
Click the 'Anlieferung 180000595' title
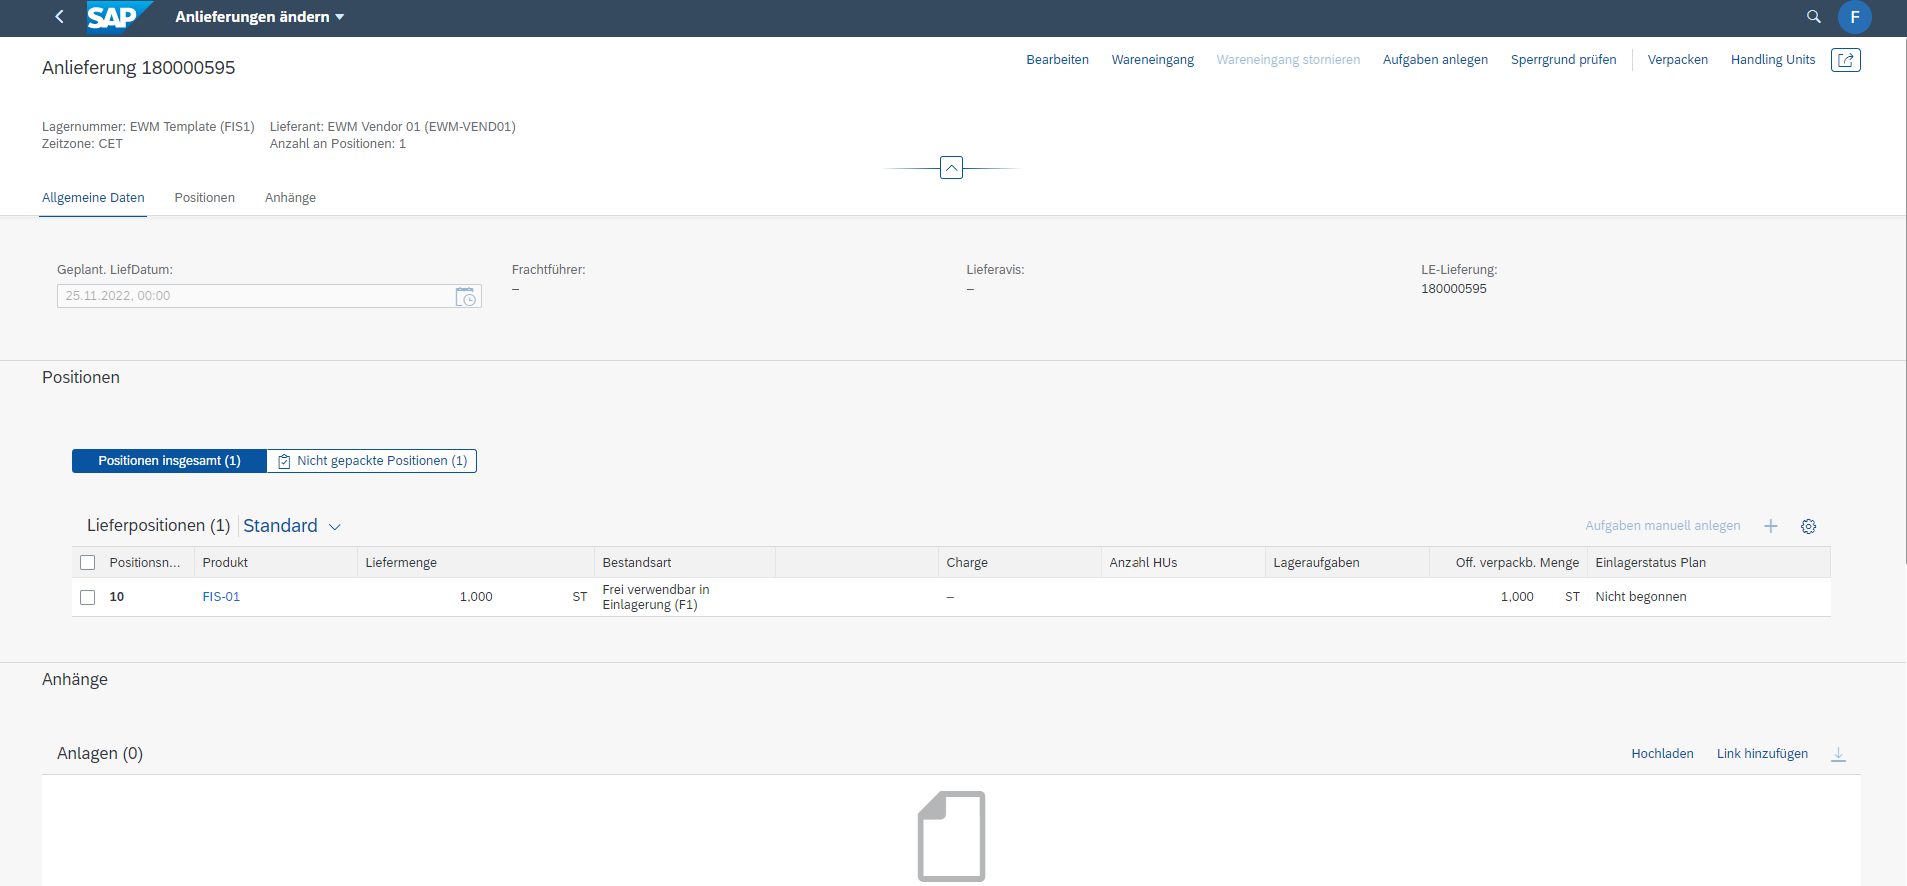[139, 68]
